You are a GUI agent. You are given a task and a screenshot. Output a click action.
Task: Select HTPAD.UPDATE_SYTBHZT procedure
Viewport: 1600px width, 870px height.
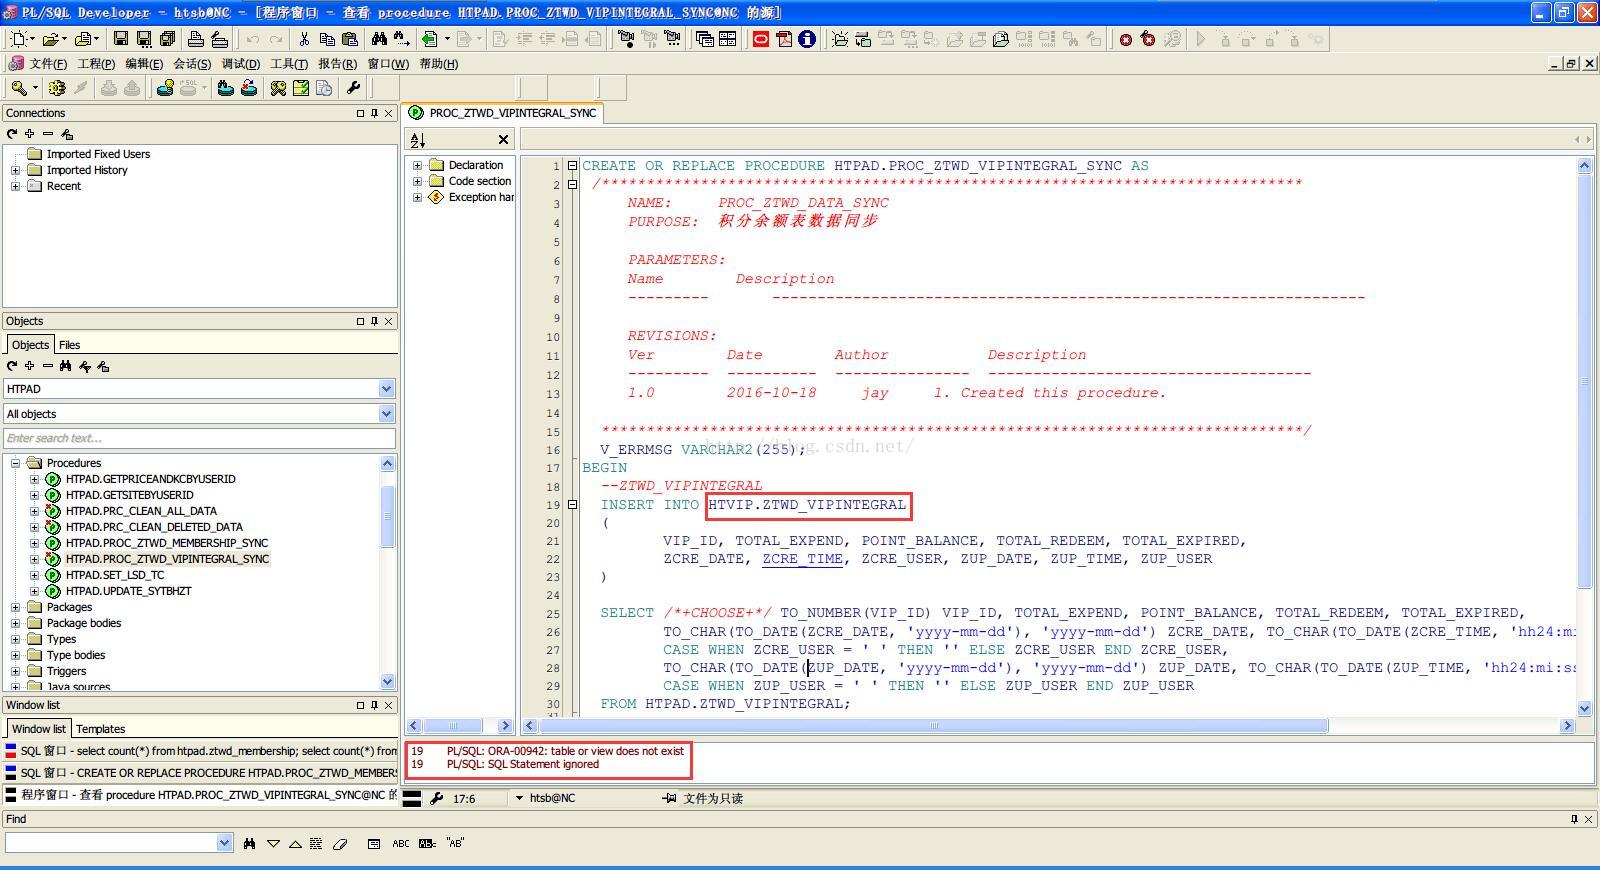pyautogui.click(x=129, y=591)
